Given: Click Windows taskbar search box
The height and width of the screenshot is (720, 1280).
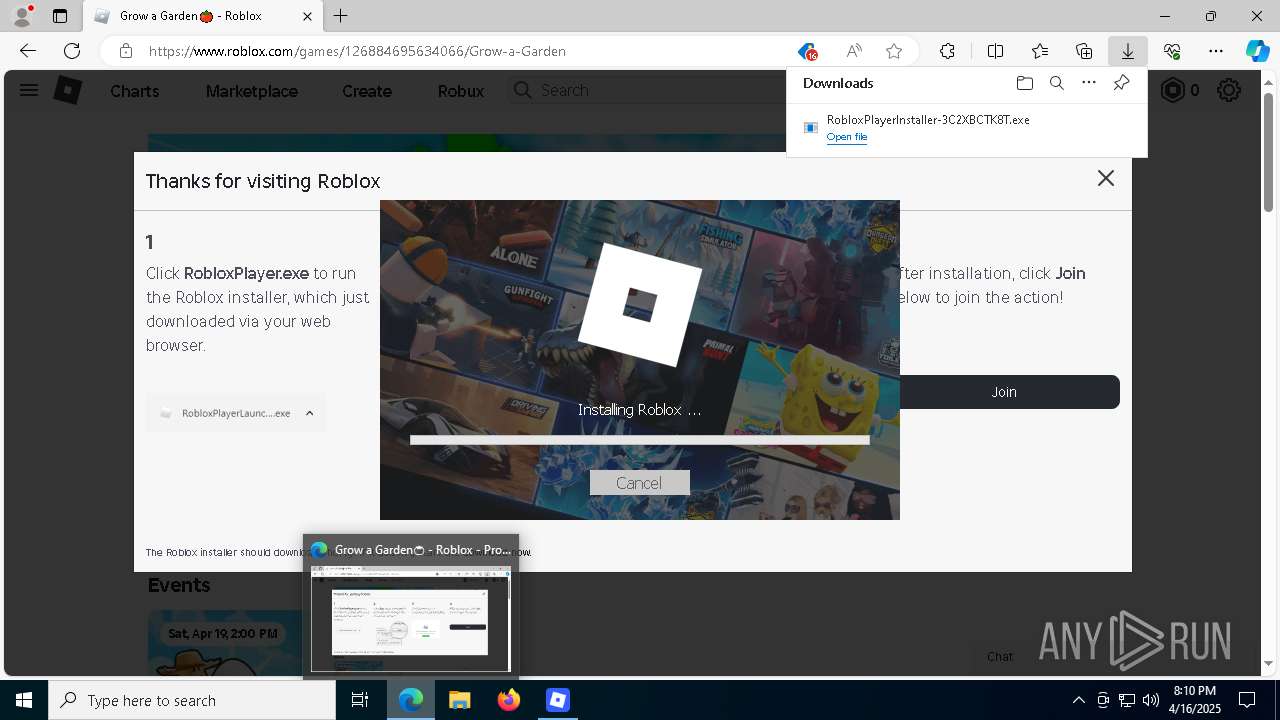Looking at the screenshot, I should click(x=192, y=700).
